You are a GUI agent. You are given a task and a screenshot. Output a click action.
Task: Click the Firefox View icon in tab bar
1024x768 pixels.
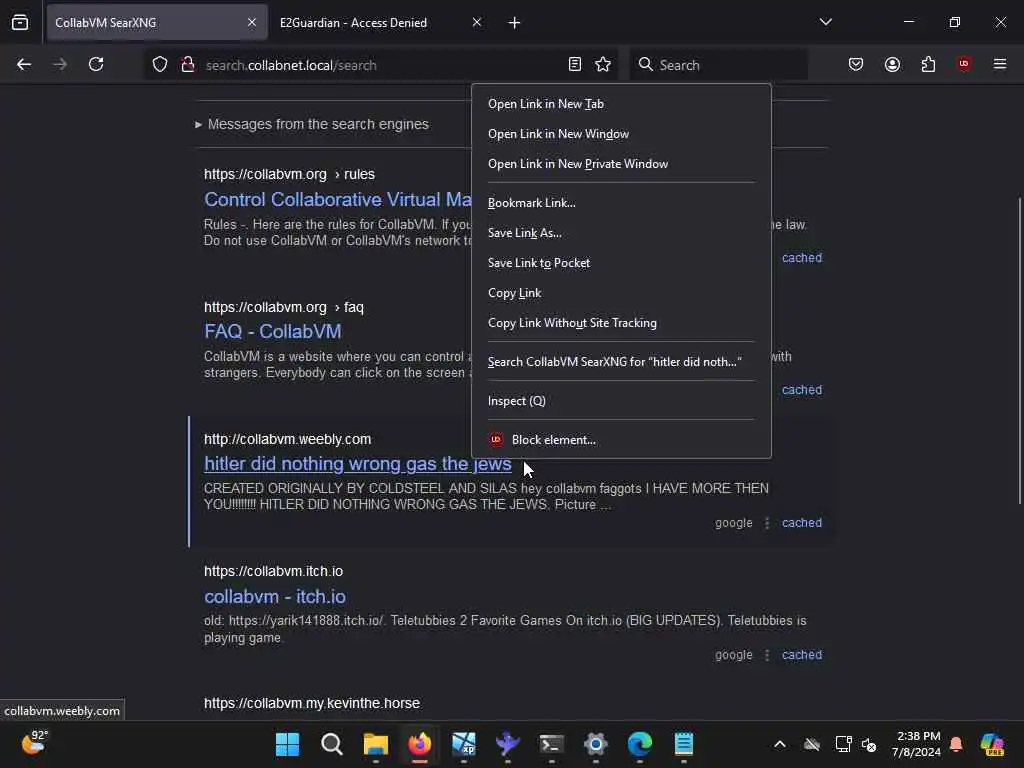pos(20,22)
